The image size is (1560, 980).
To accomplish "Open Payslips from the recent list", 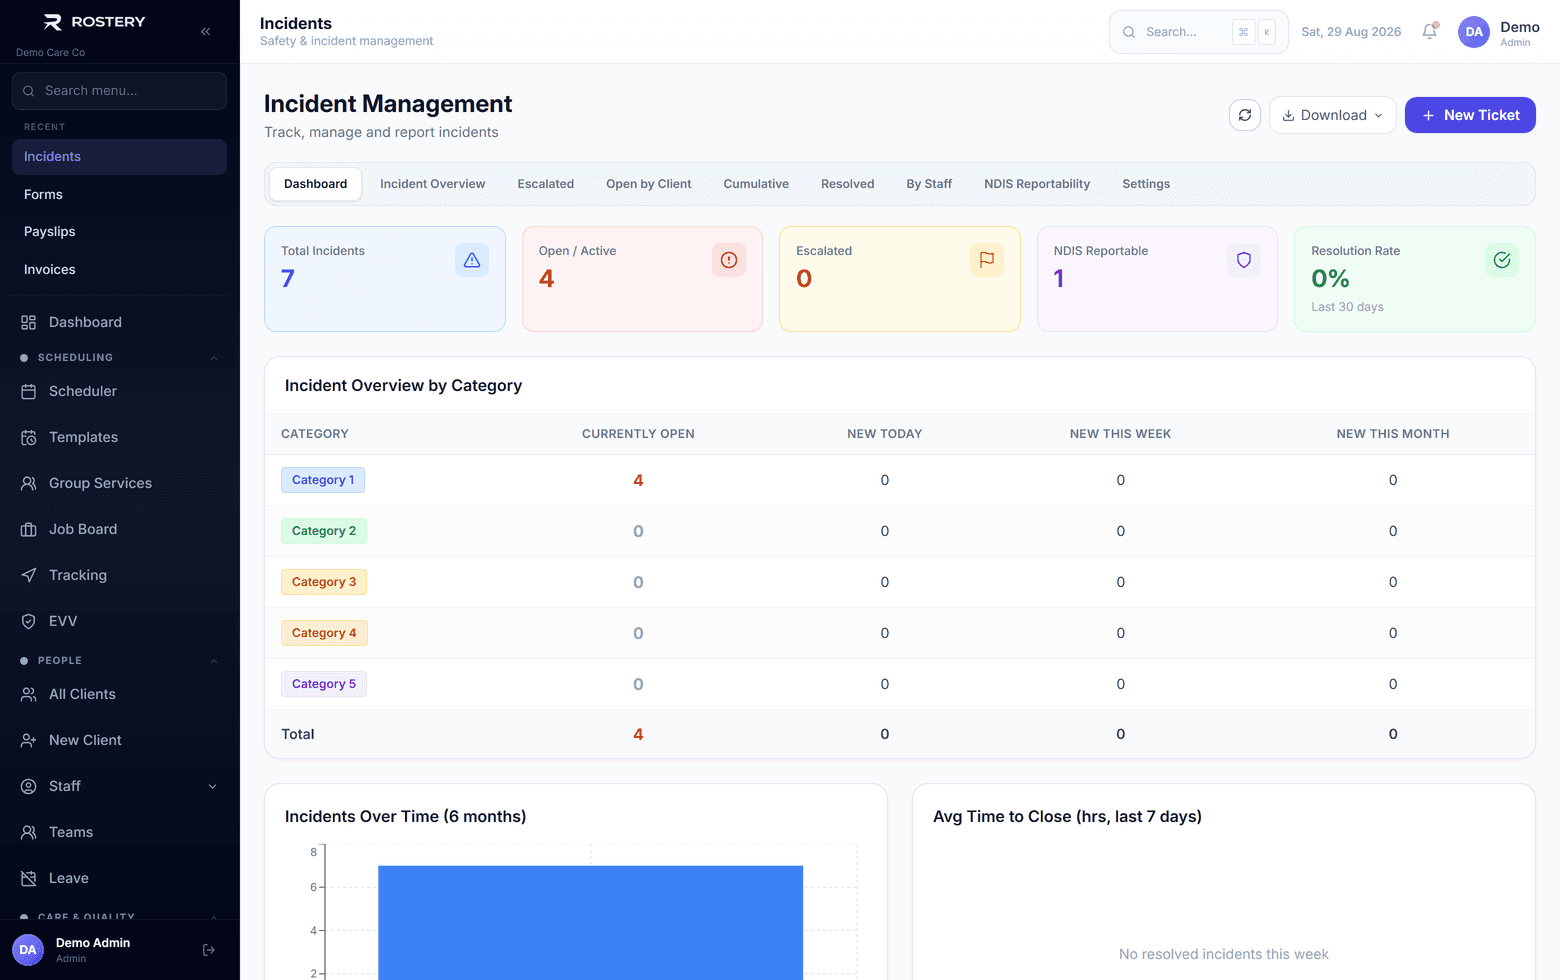I will coord(119,232).
